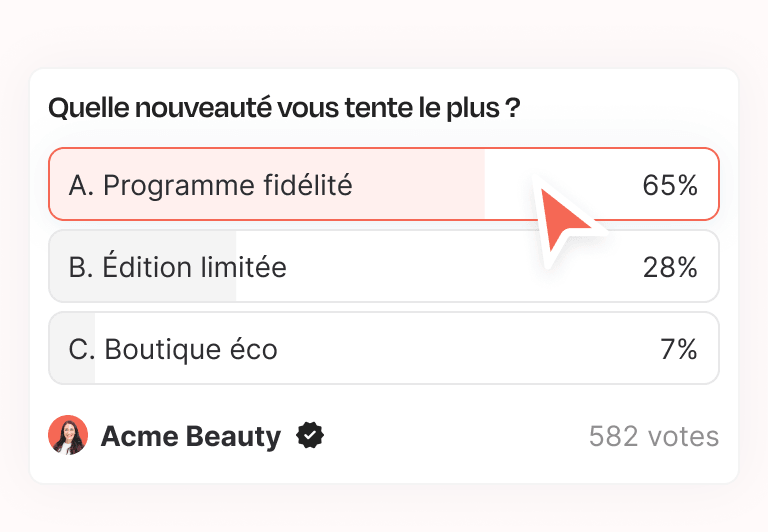Click the poll question "Quelle nouveauté vous tente"
768x532 pixels.
[284, 108]
